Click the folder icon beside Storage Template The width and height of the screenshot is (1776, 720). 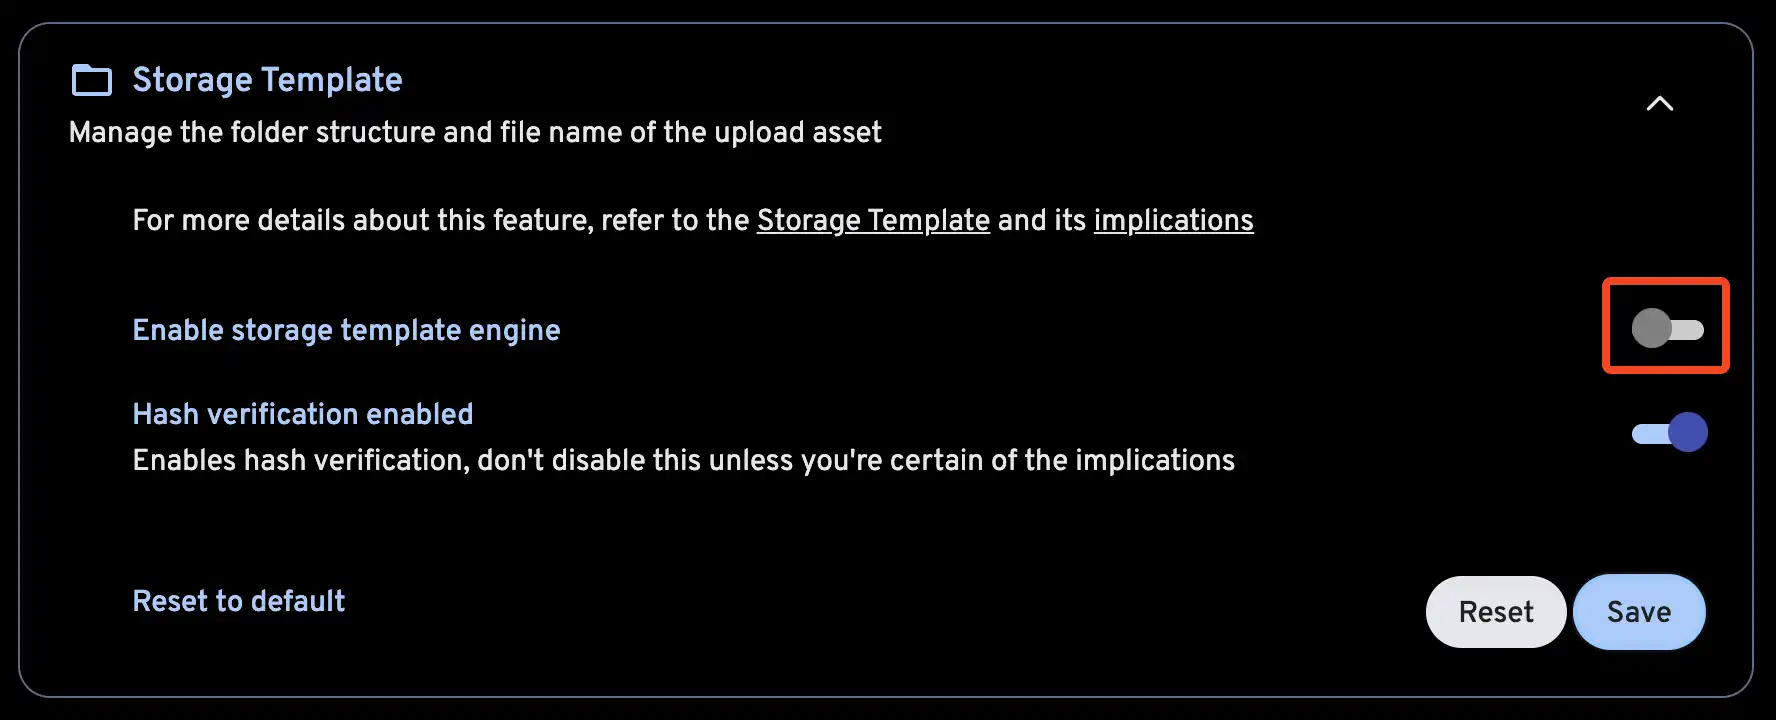pyautogui.click(x=92, y=80)
